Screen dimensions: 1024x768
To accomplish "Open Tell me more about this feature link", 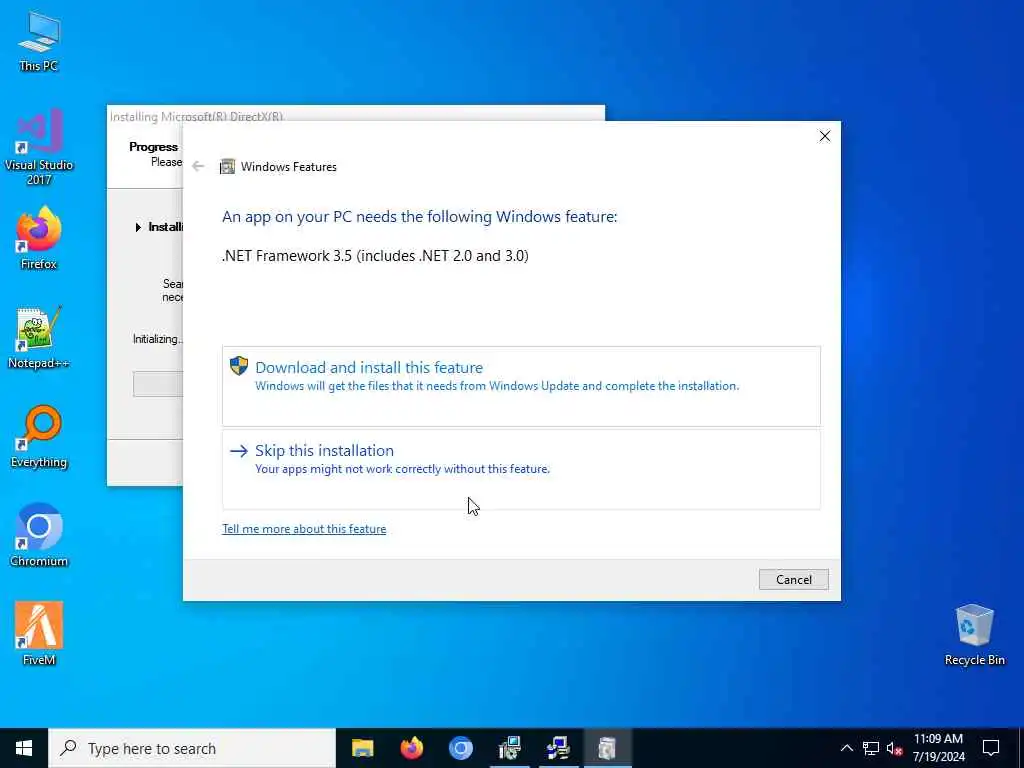I will click(x=304, y=529).
